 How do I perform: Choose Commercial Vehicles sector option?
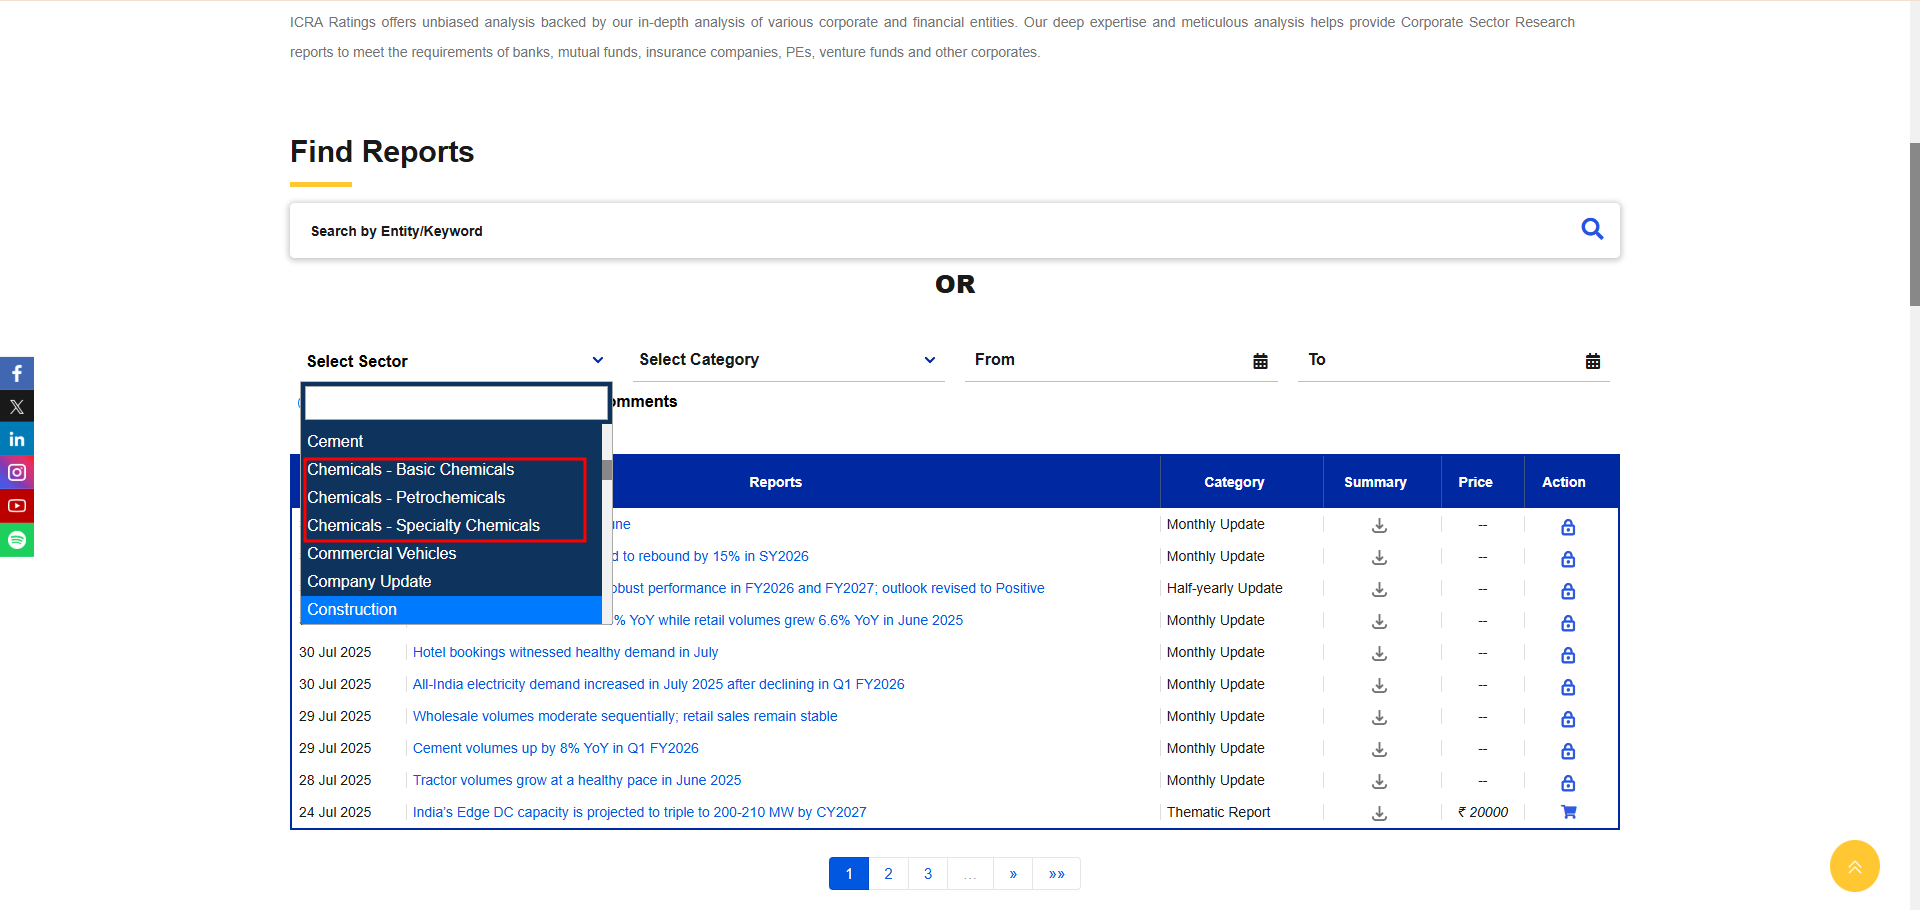point(381,553)
